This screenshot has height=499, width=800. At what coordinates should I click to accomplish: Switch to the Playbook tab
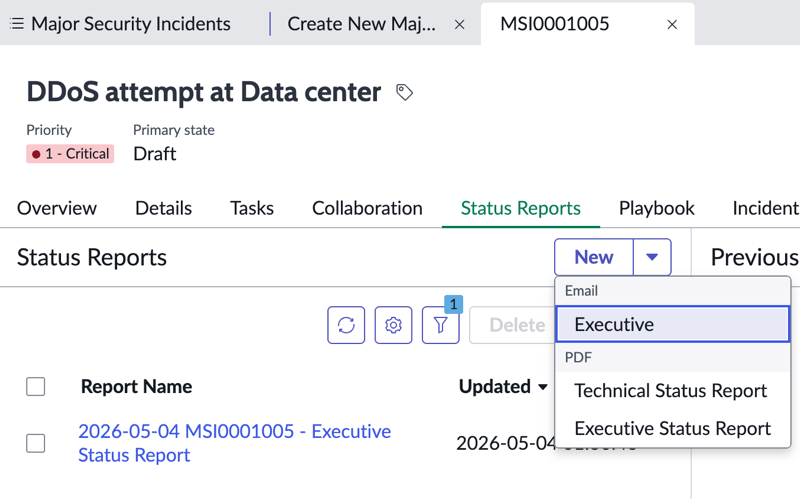click(657, 208)
